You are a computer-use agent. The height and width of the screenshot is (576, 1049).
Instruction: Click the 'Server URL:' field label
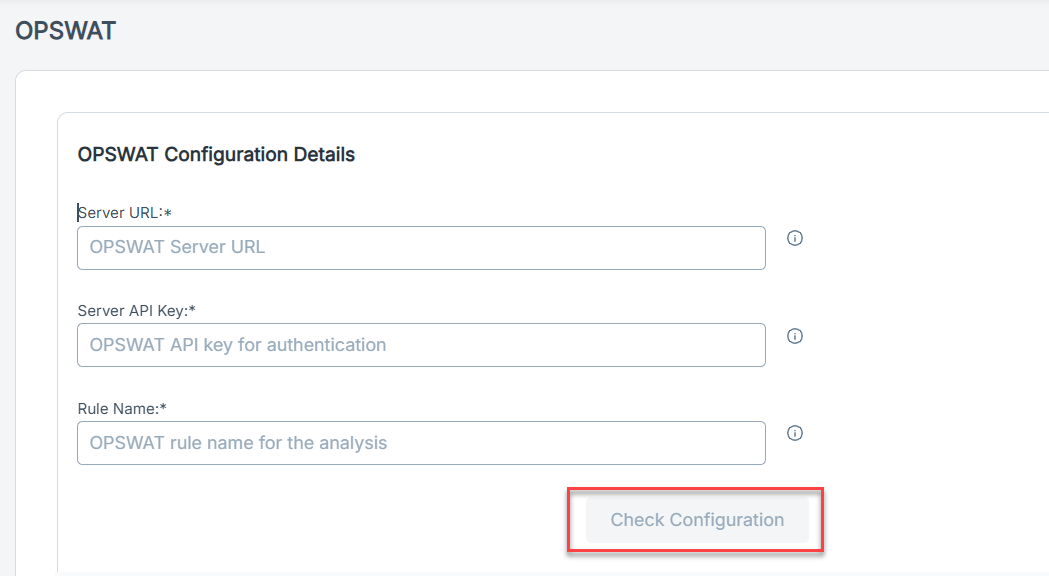point(120,213)
